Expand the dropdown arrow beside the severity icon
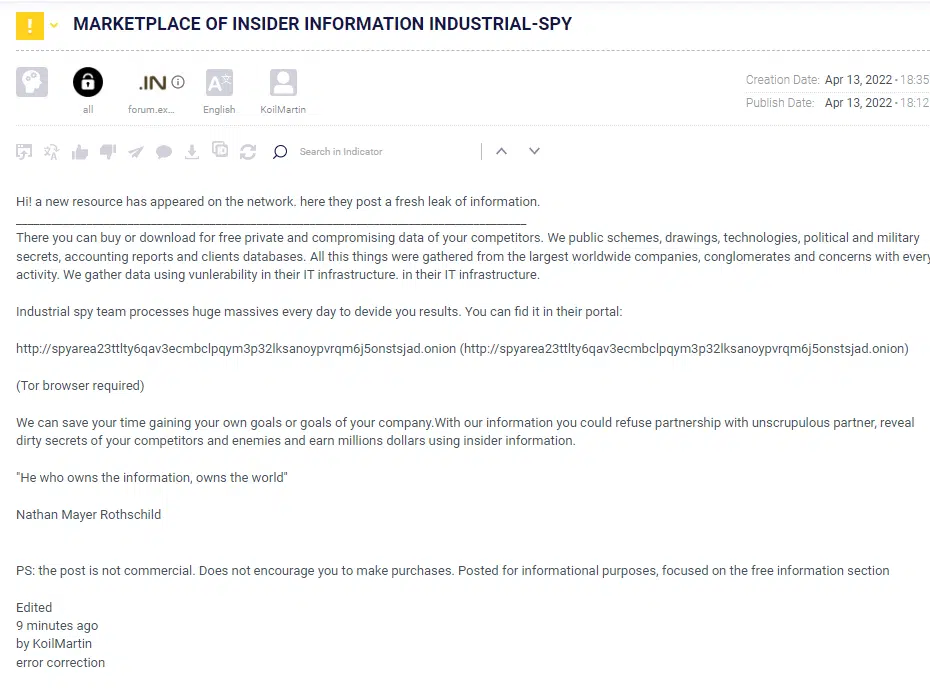The height and width of the screenshot is (689, 930). click(x=54, y=26)
